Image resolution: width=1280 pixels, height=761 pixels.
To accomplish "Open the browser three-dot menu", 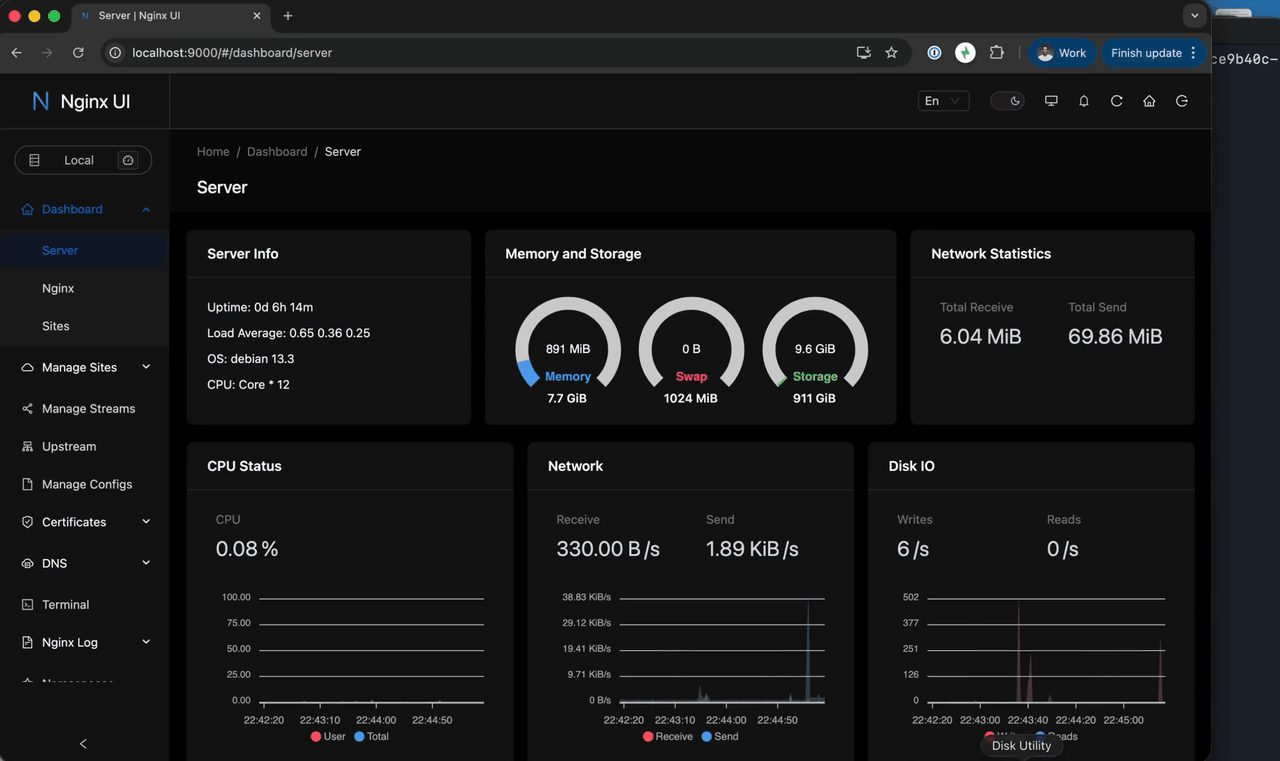I will (1193, 53).
